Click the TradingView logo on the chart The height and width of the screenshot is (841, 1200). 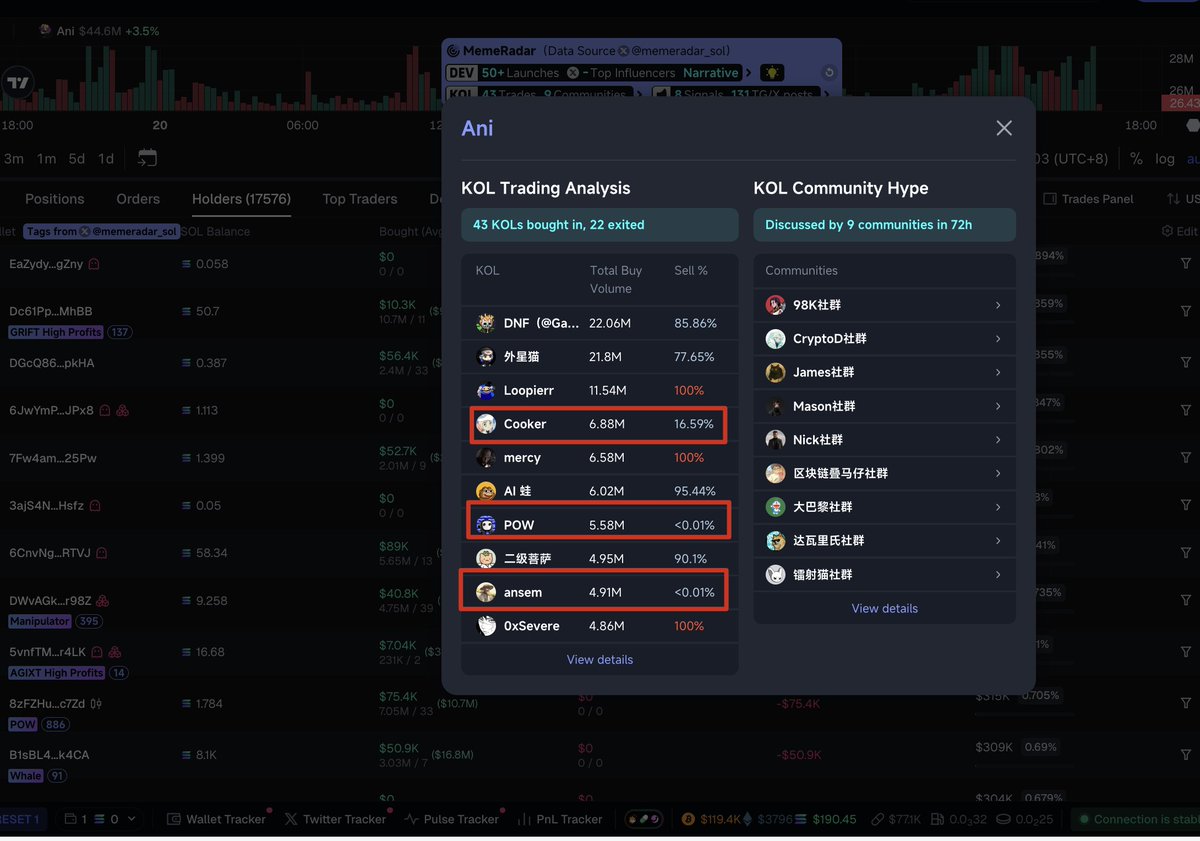coord(17,83)
